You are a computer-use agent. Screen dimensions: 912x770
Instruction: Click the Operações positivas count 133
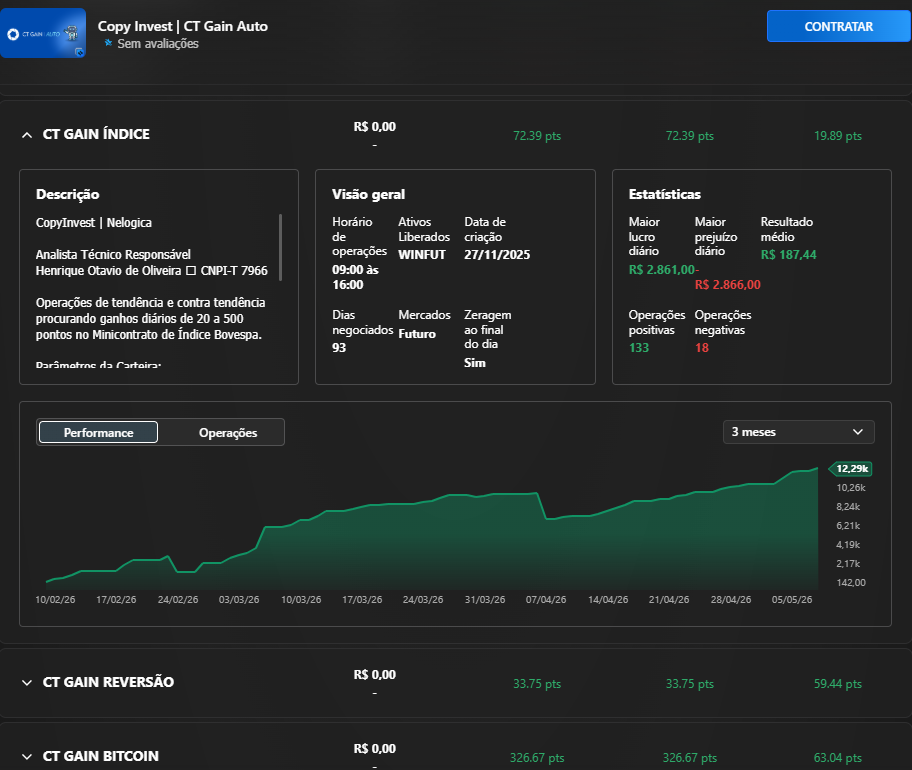pyautogui.click(x=639, y=348)
